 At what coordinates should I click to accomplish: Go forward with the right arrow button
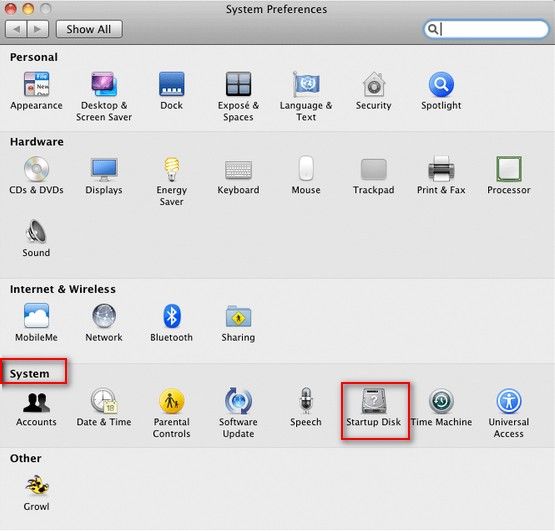coord(38,29)
